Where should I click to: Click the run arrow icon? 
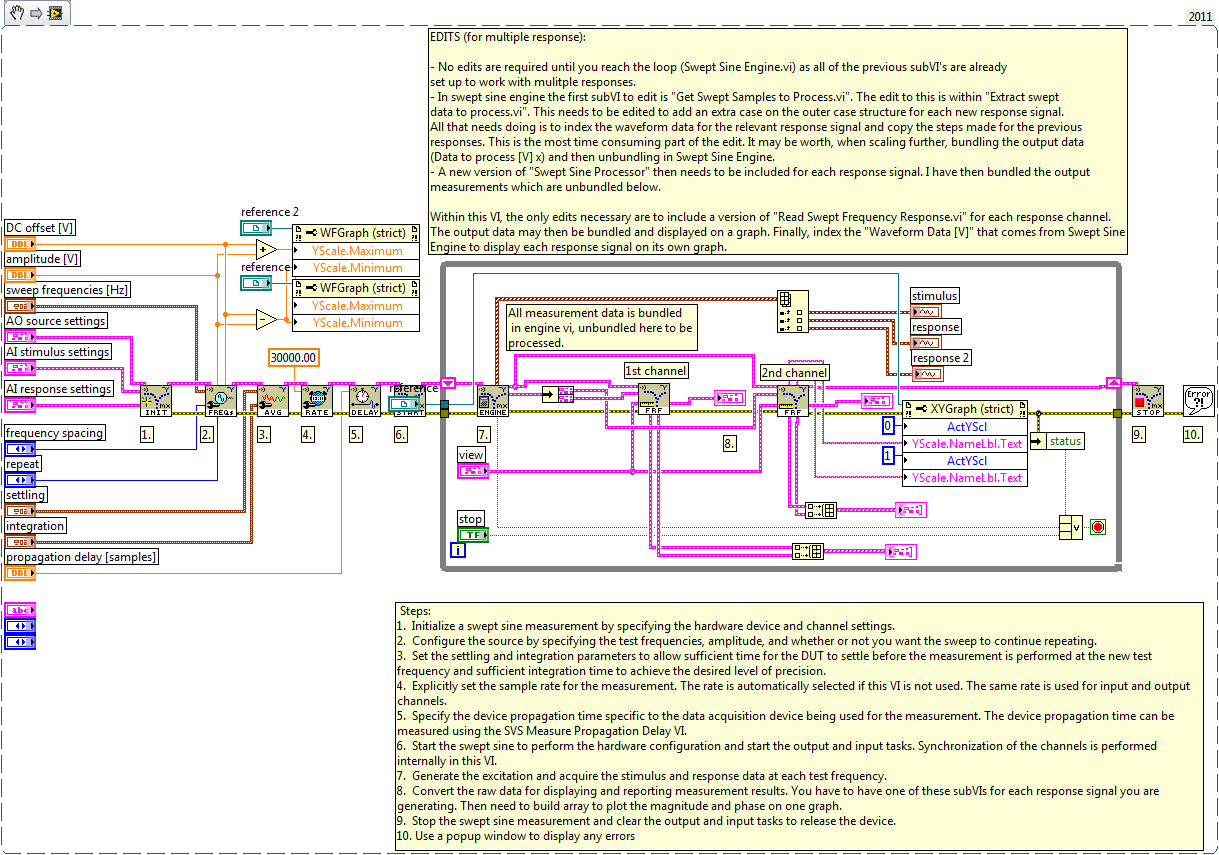click(x=33, y=13)
